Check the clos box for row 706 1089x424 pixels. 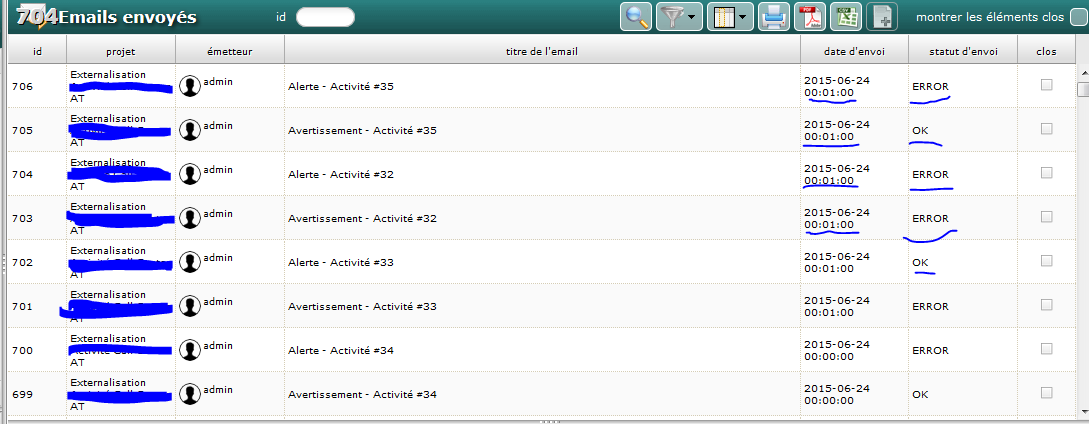1046,85
